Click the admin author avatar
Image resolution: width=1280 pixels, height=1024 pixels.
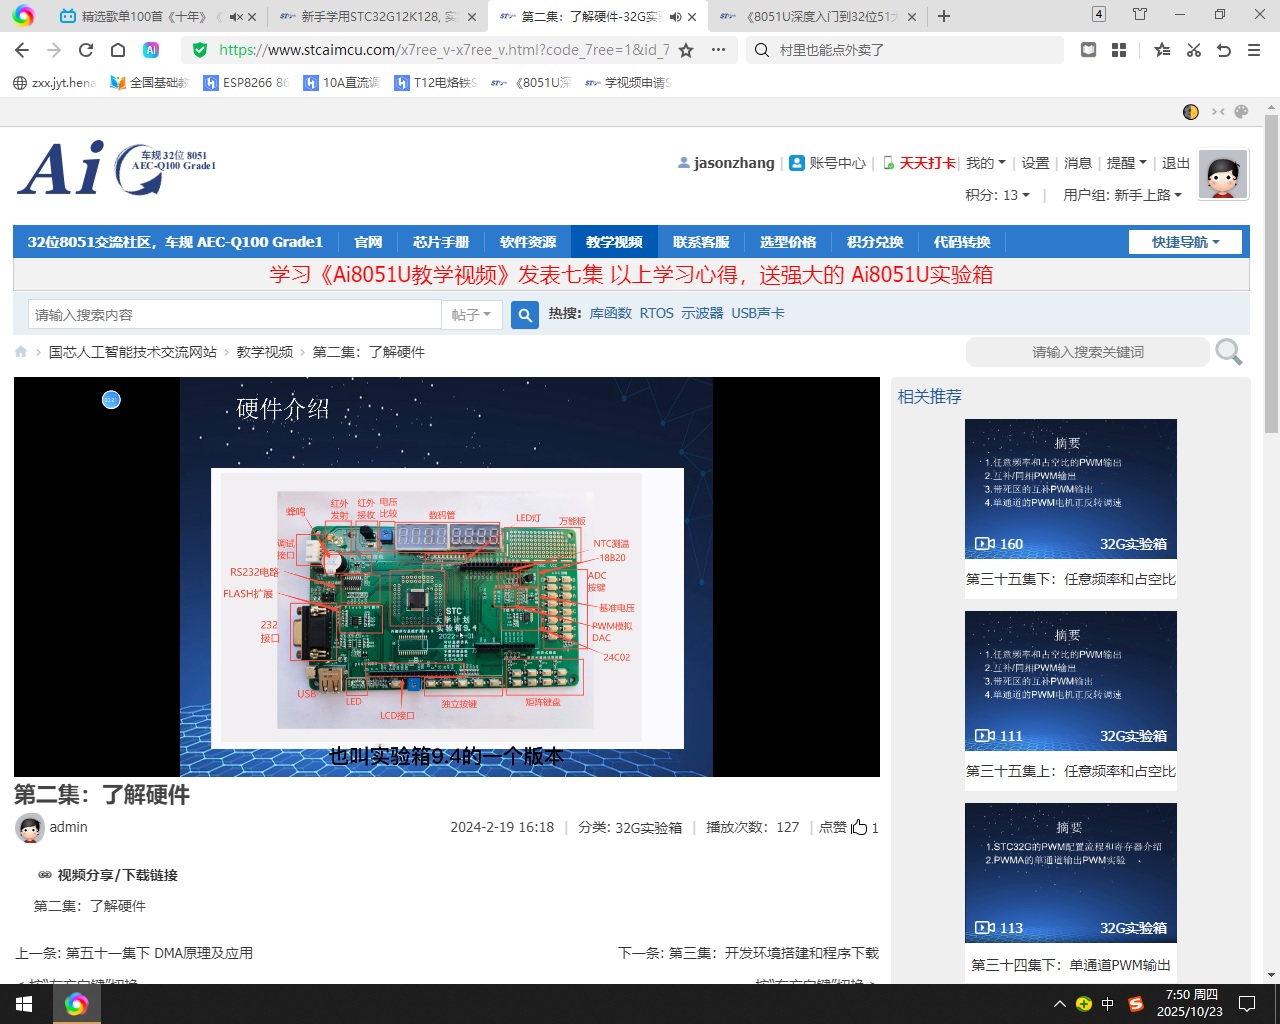[x=30, y=828]
